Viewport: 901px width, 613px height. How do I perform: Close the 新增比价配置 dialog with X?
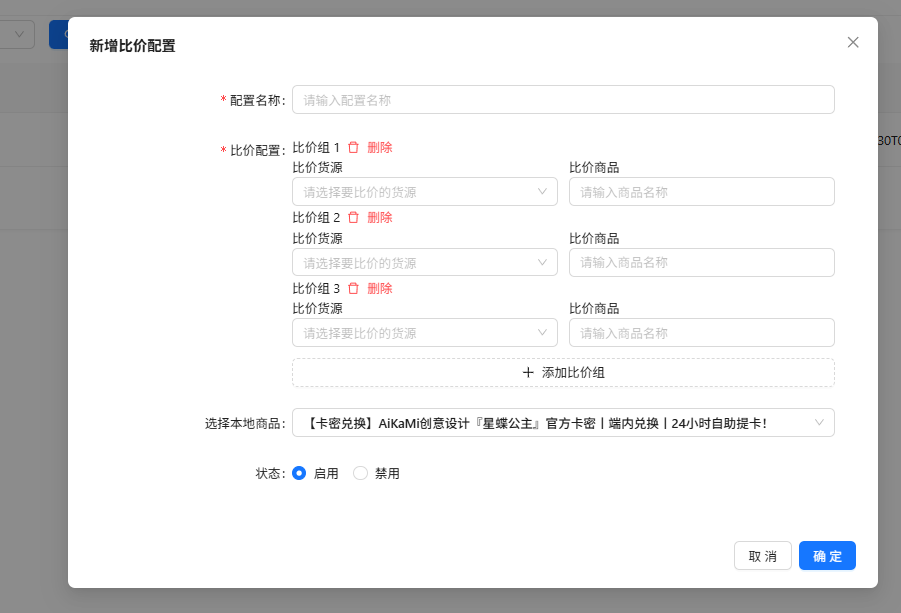[853, 42]
